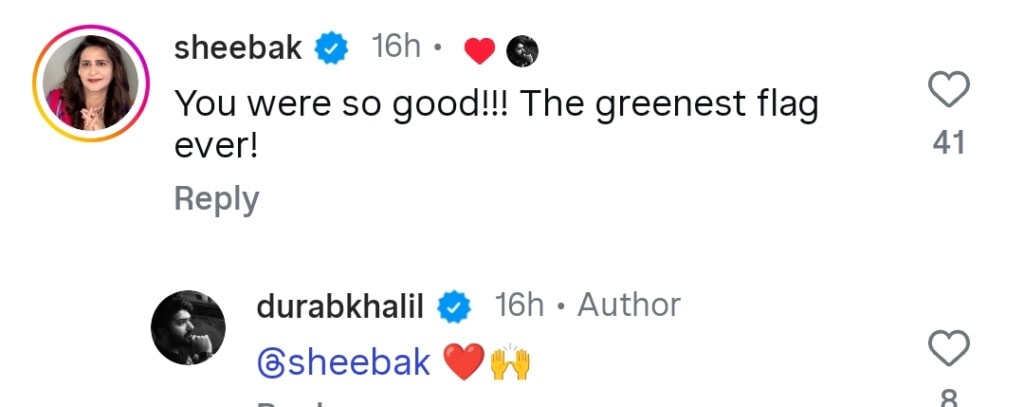
Task: Like durabkhalil's reply with the heart
Action: point(948,348)
